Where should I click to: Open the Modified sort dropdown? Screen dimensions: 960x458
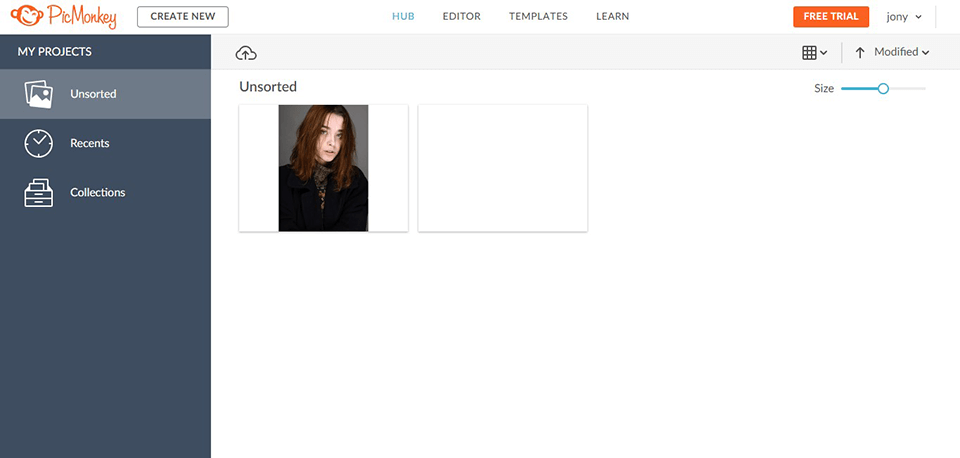pos(901,52)
